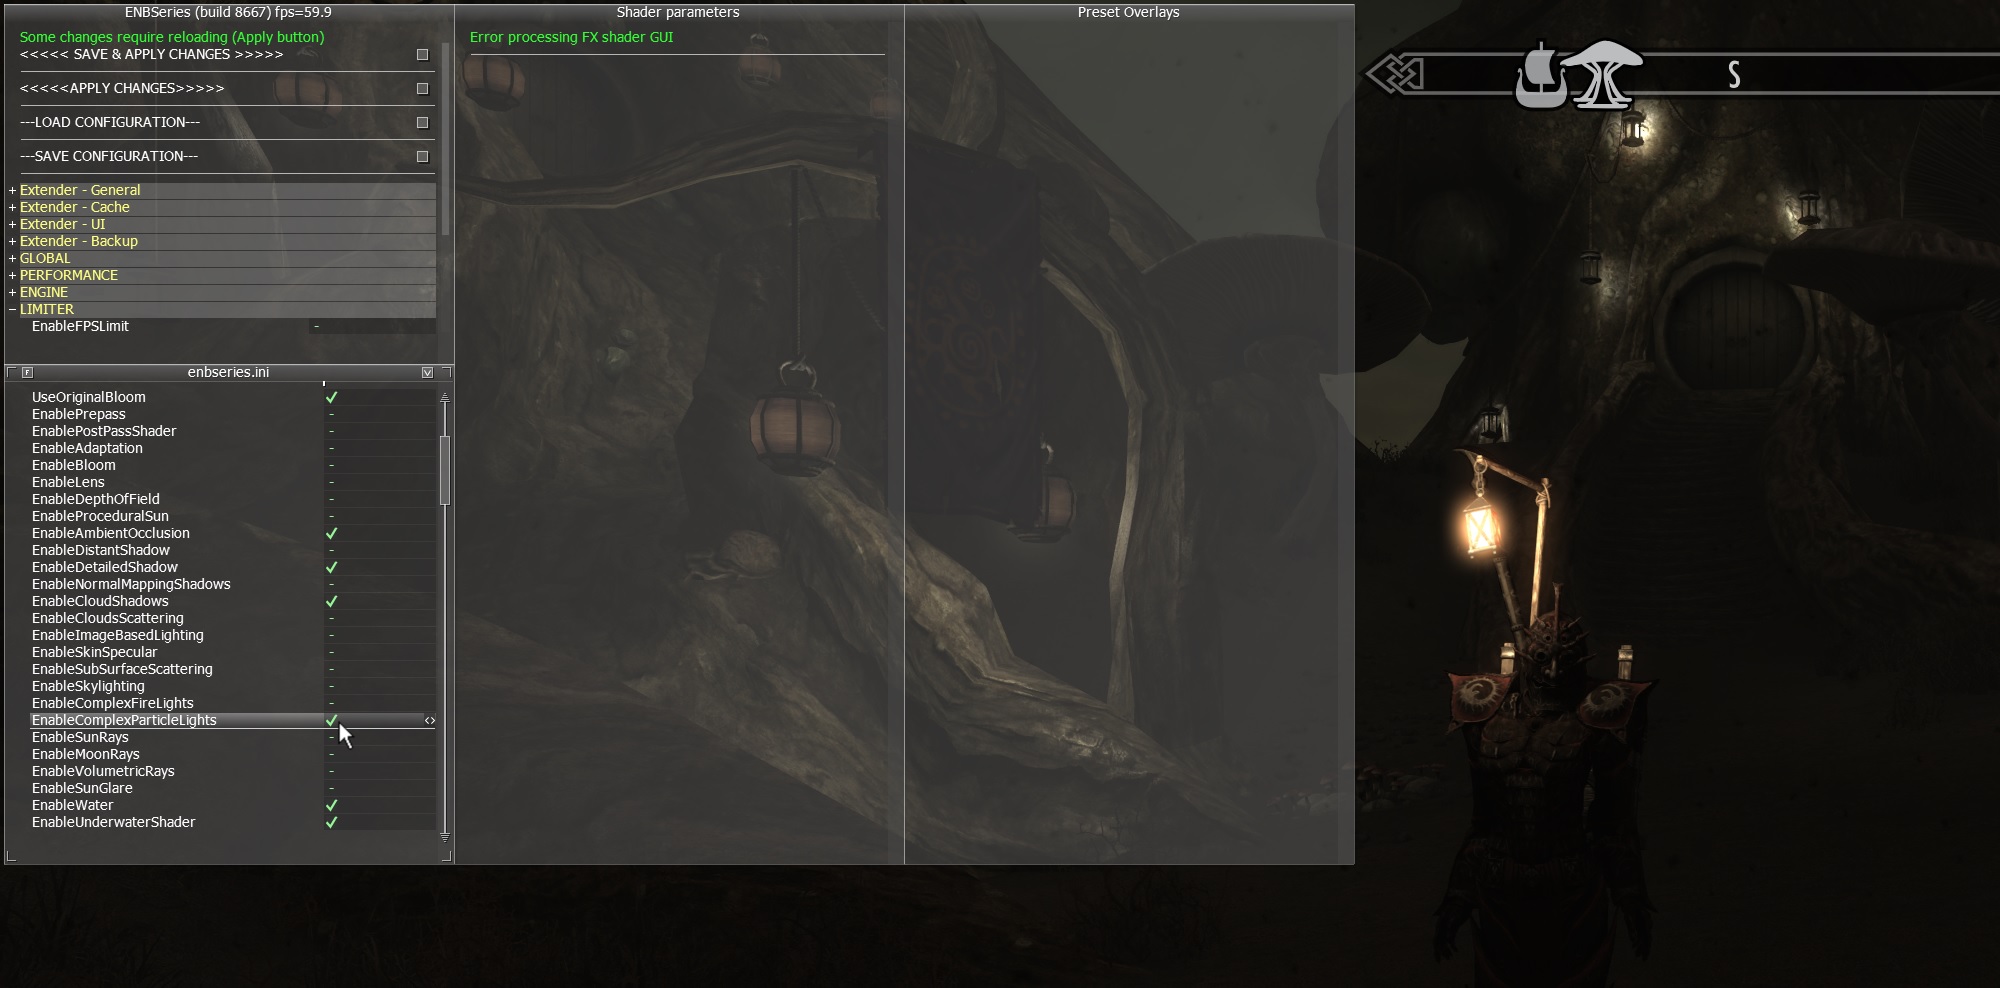
Task: Select the EnableLens row label
Action: pyautogui.click(x=68, y=482)
